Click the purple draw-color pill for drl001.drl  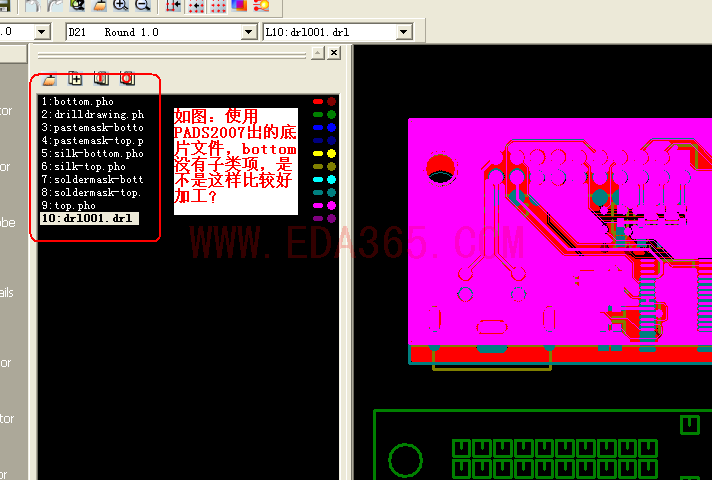click(x=318, y=219)
